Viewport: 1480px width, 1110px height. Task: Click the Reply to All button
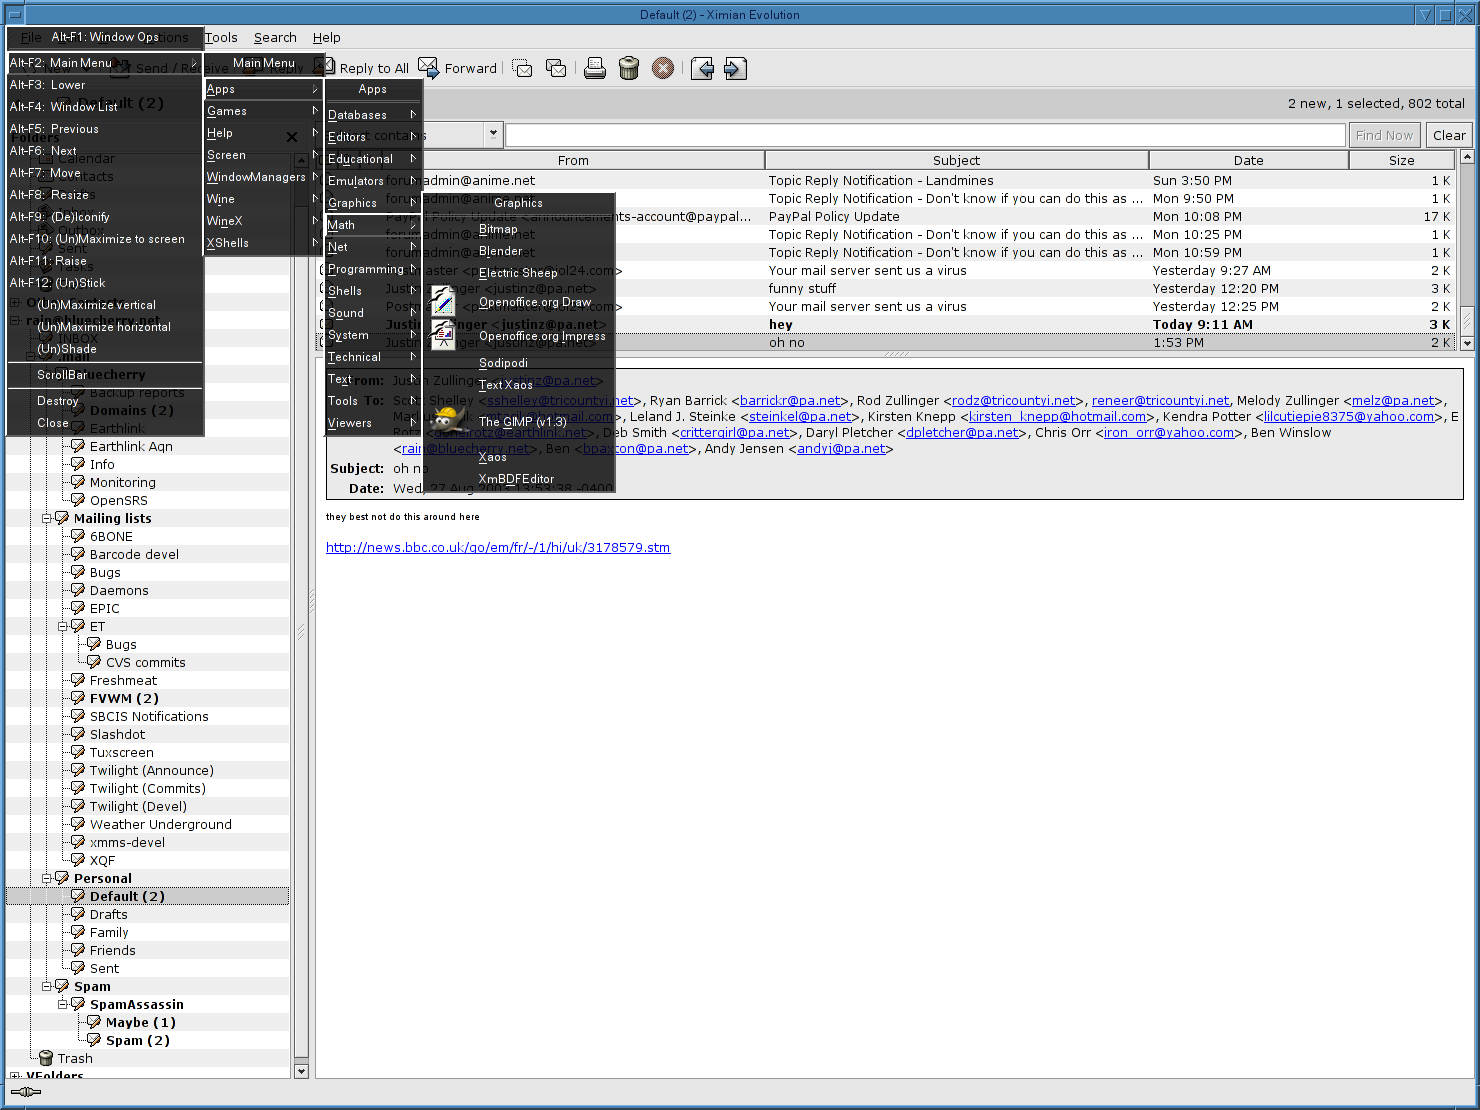(x=363, y=68)
